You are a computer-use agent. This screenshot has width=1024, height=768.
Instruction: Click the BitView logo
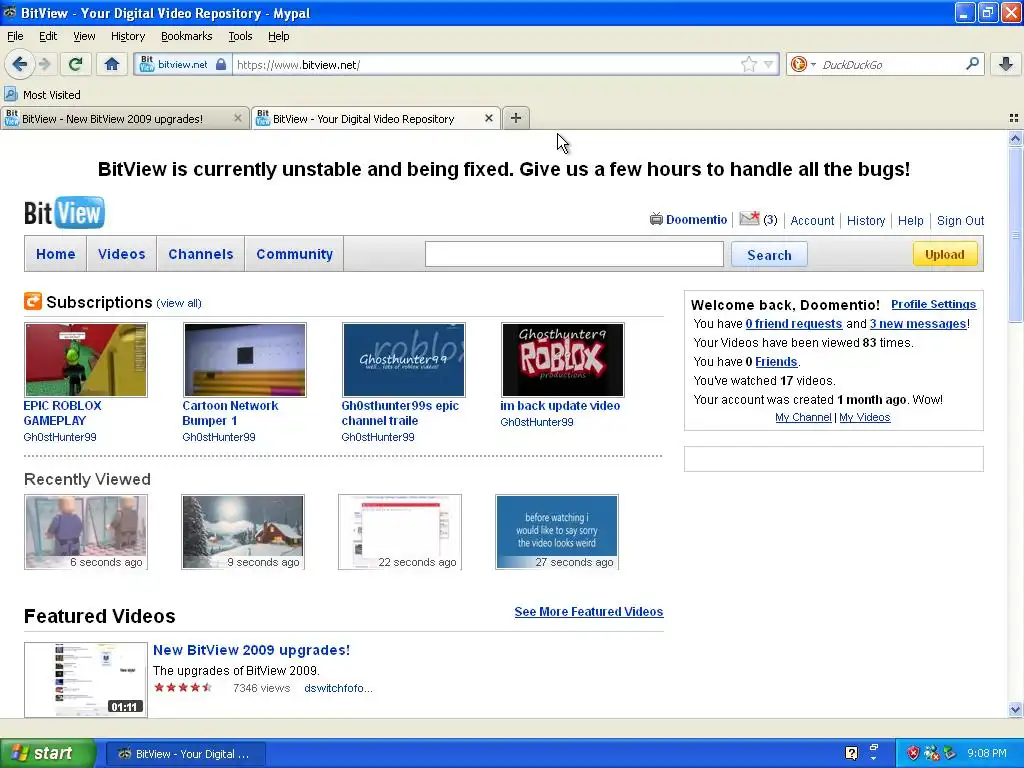tap(64, 213)
